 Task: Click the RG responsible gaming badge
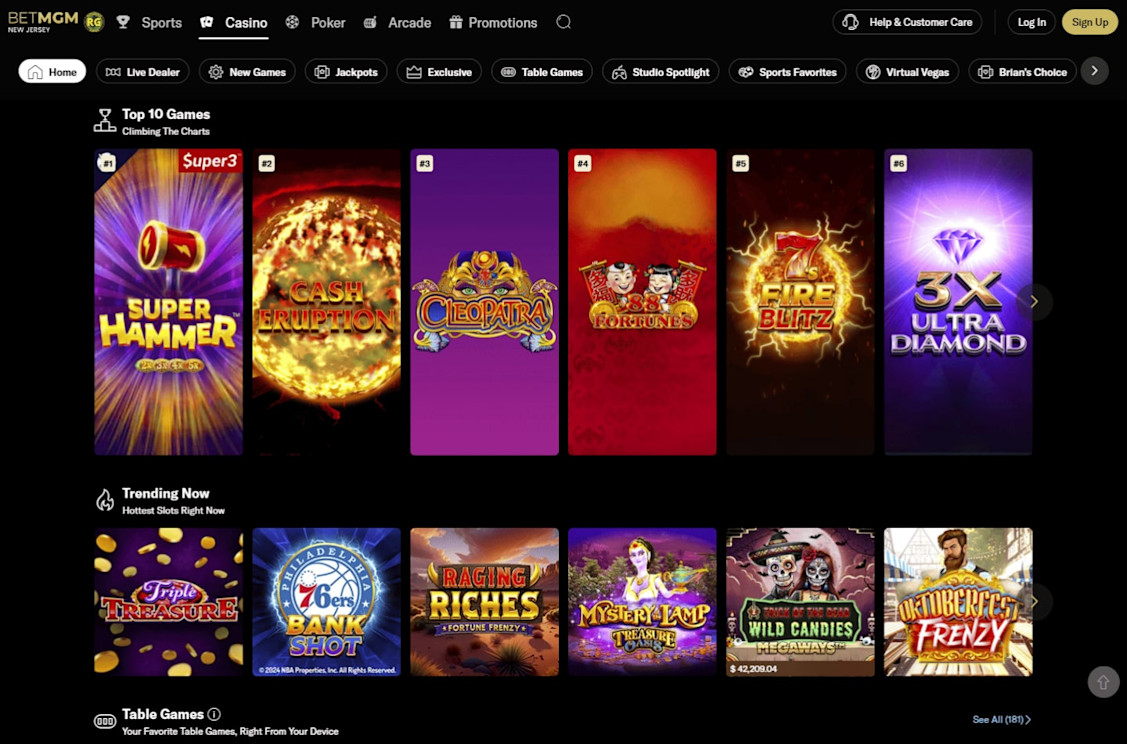[94, 22]
